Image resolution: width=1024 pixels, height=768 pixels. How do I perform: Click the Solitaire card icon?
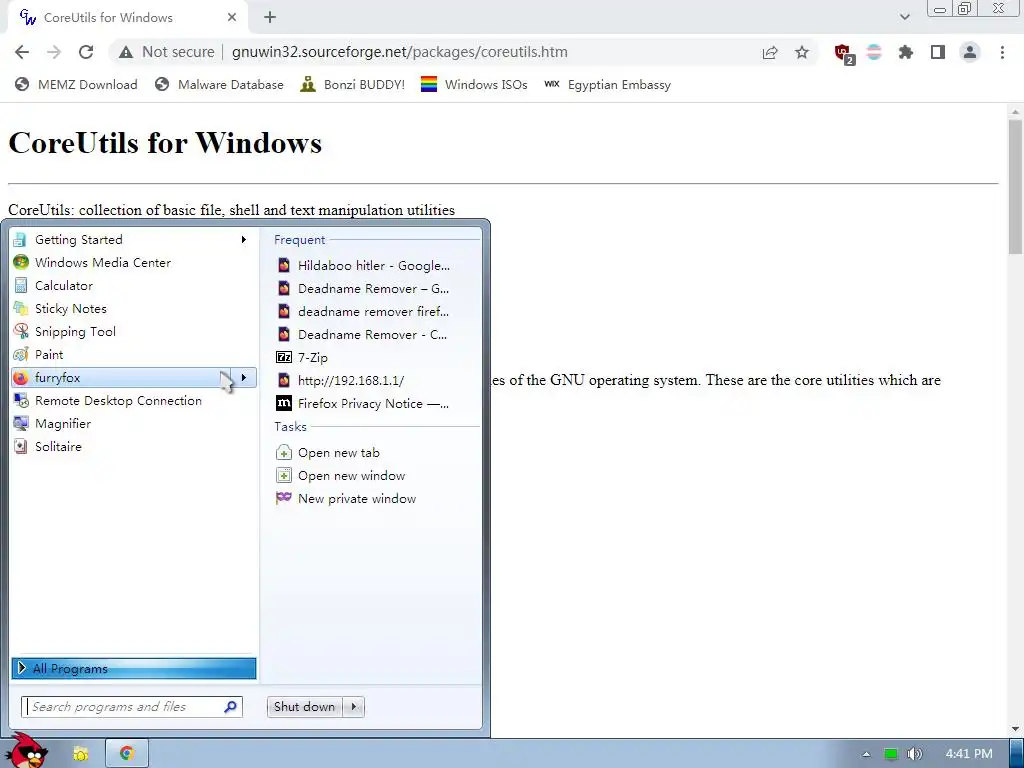[21, 447]
